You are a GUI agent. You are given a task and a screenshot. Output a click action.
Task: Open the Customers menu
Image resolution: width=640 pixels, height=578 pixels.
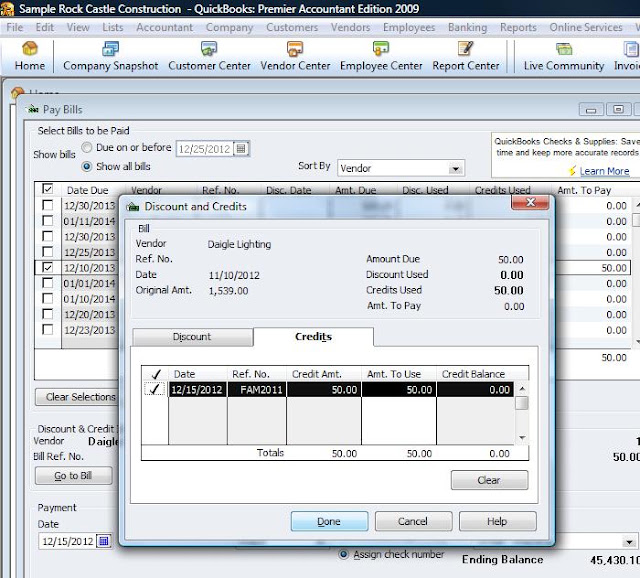(x=292, y=27)
